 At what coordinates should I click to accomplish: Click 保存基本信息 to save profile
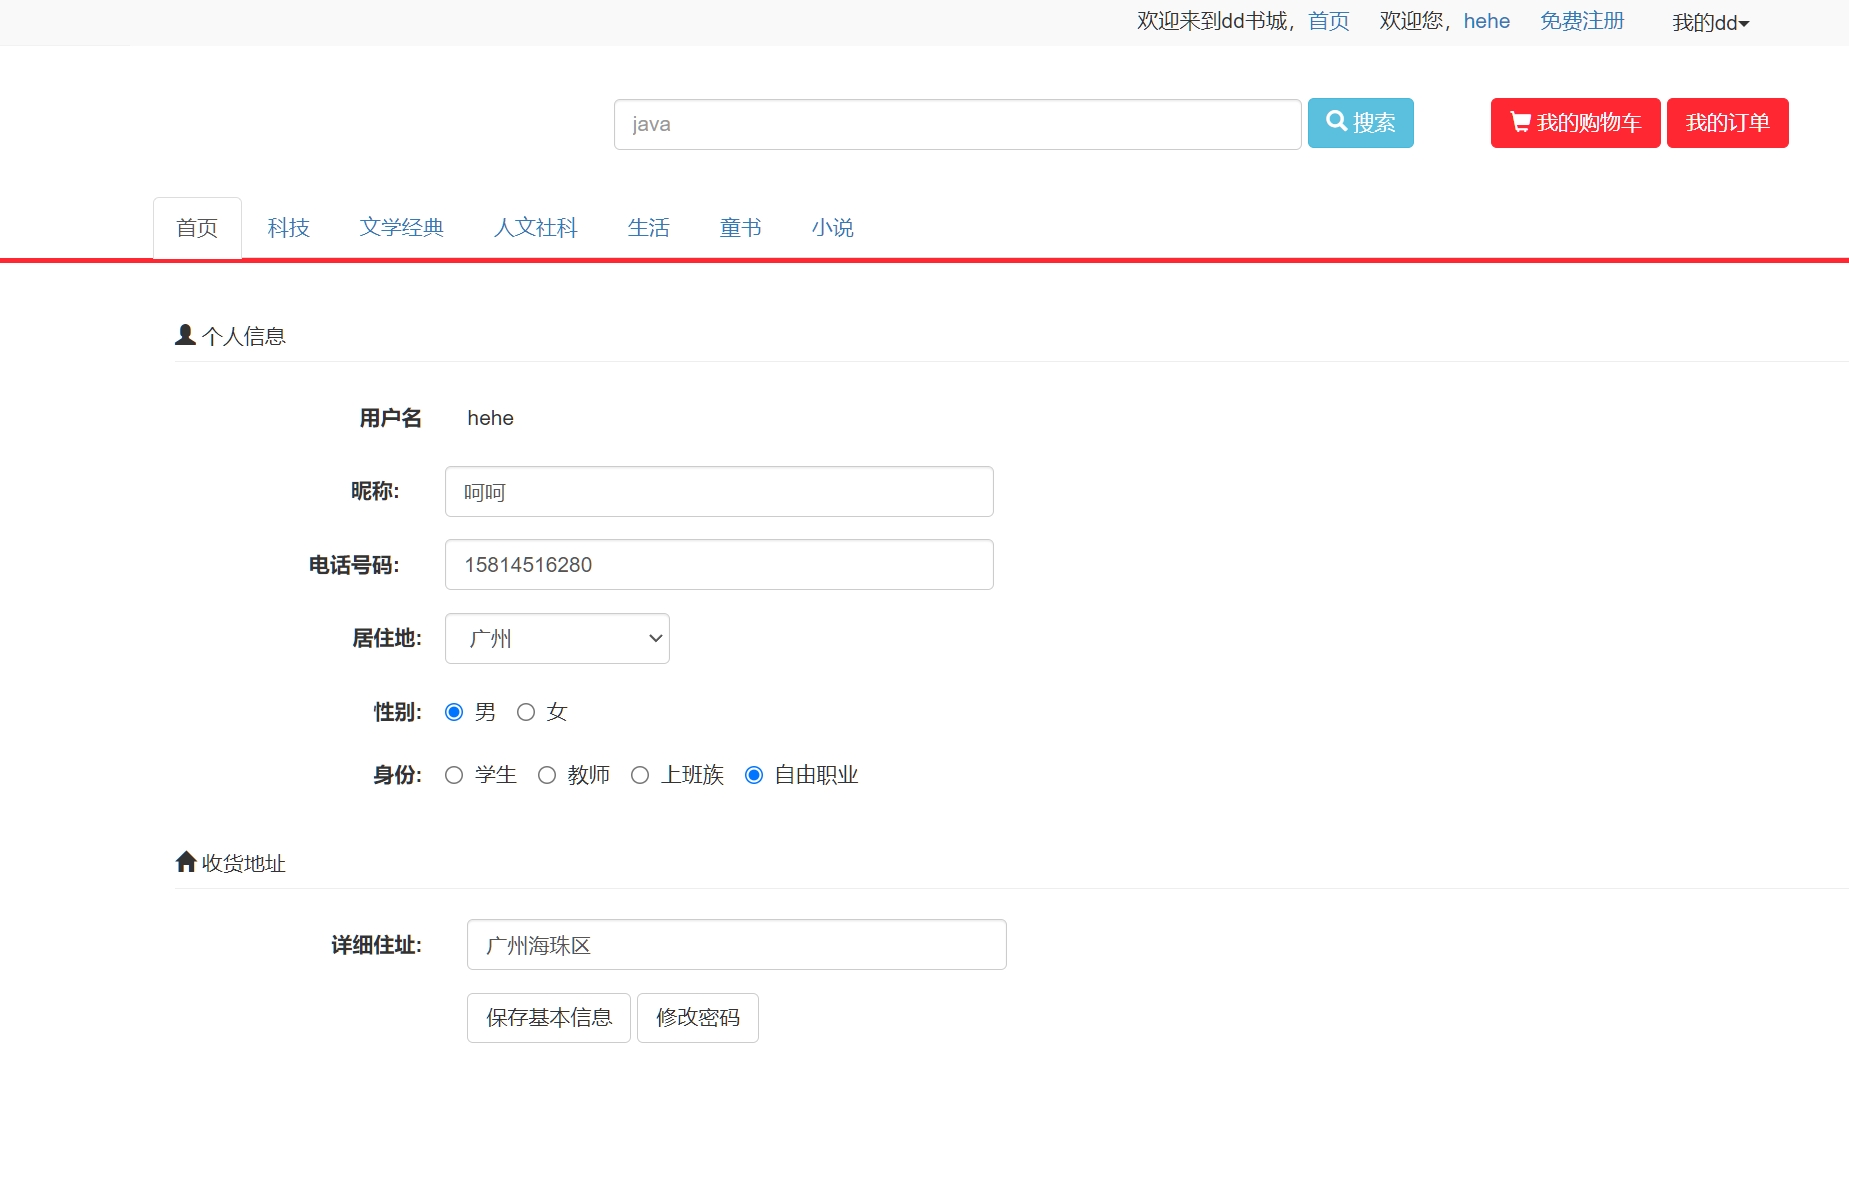tap(549, 1018)
